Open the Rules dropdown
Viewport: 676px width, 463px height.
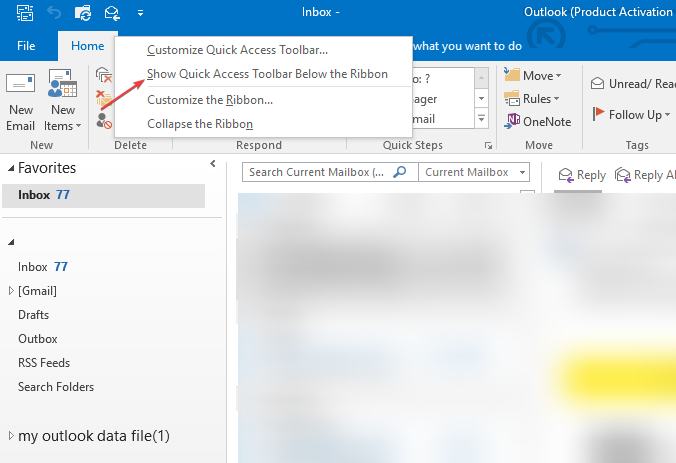tap(532, 99)
